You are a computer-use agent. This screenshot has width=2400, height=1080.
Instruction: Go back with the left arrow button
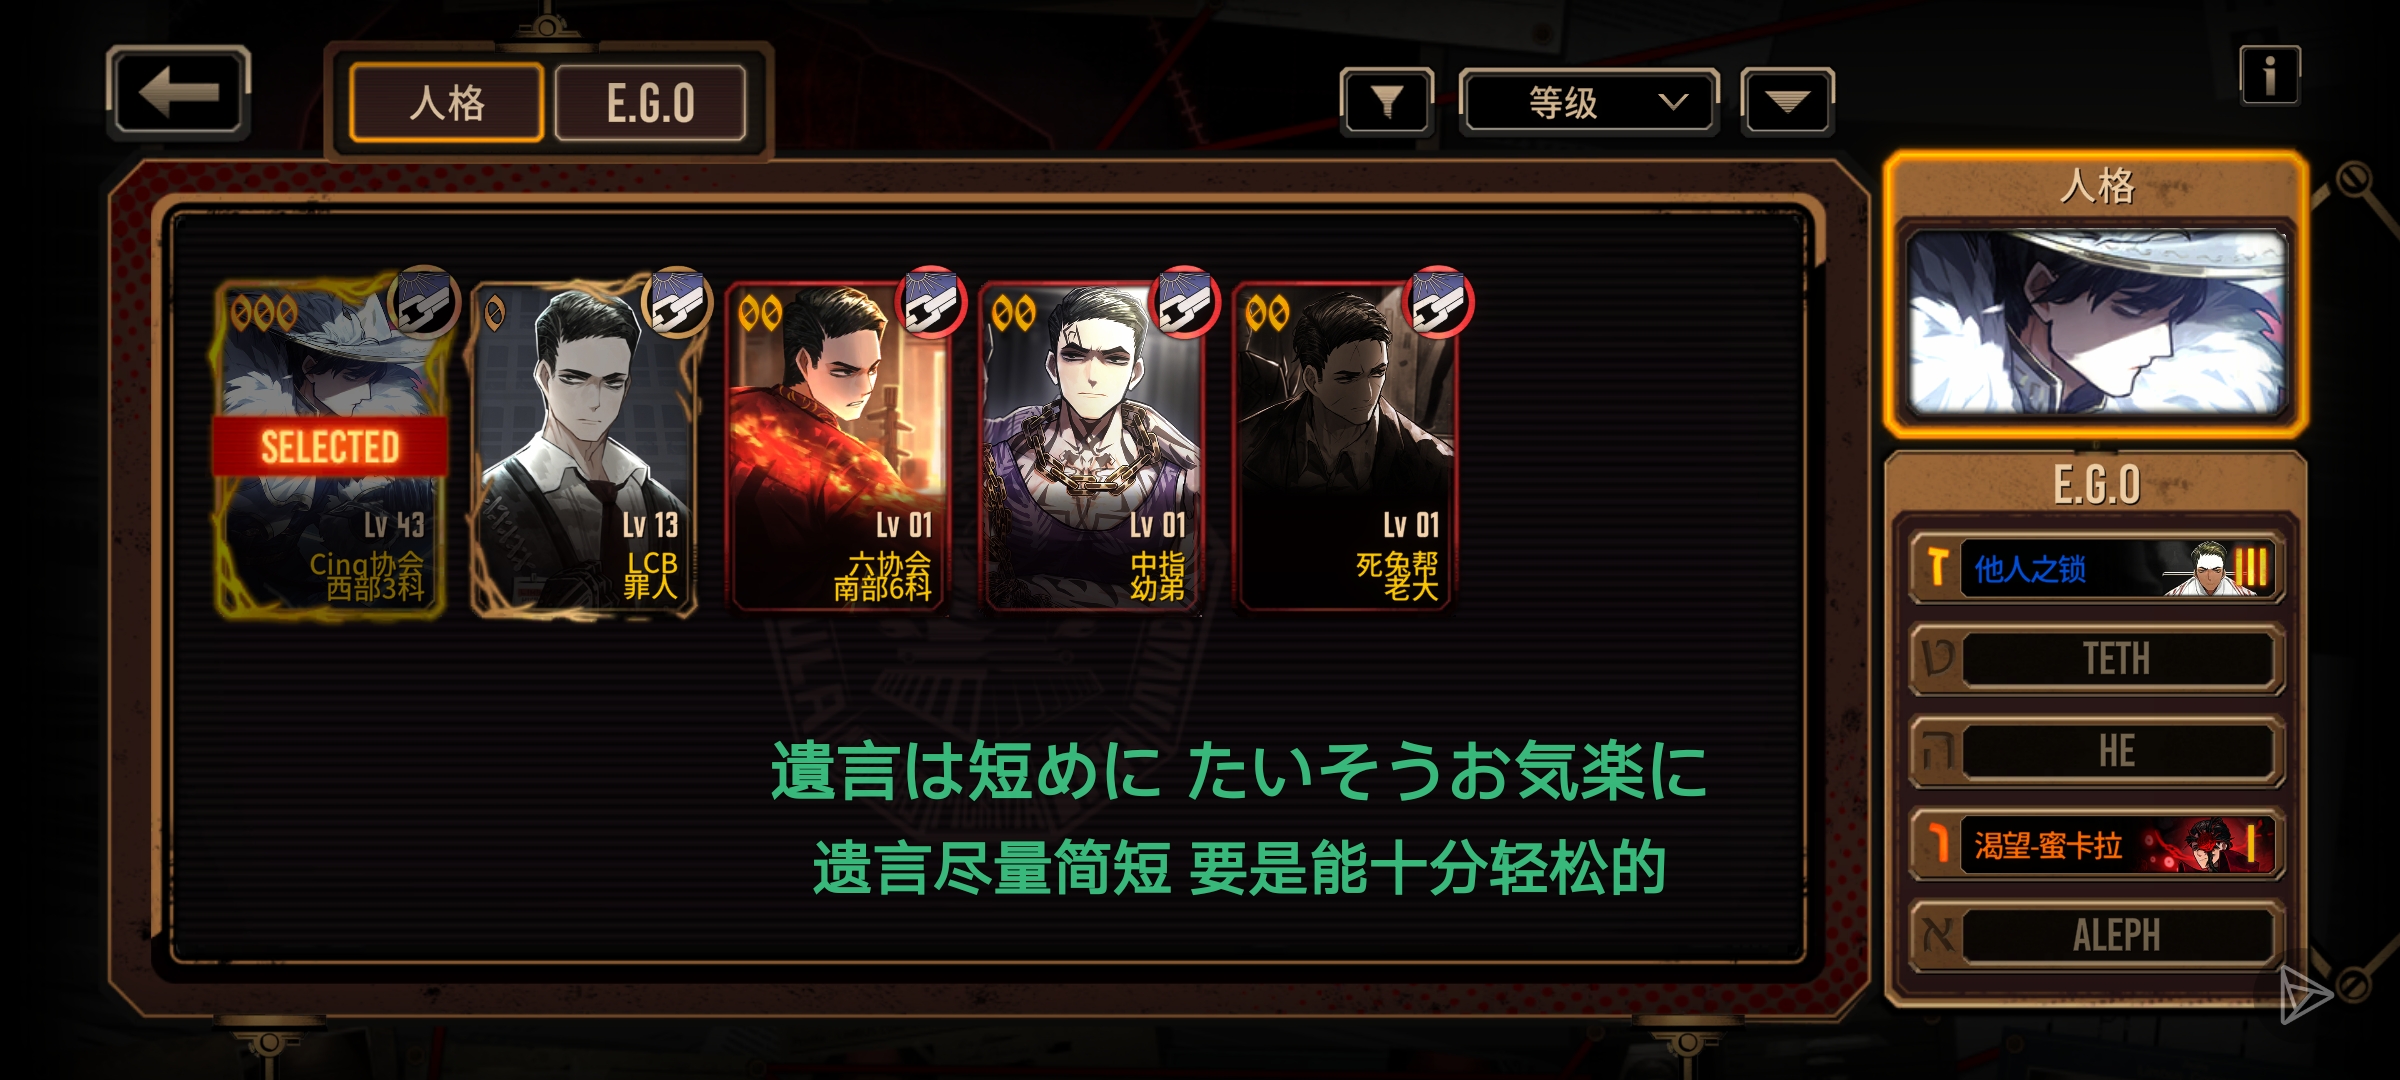tap(178, 91)
